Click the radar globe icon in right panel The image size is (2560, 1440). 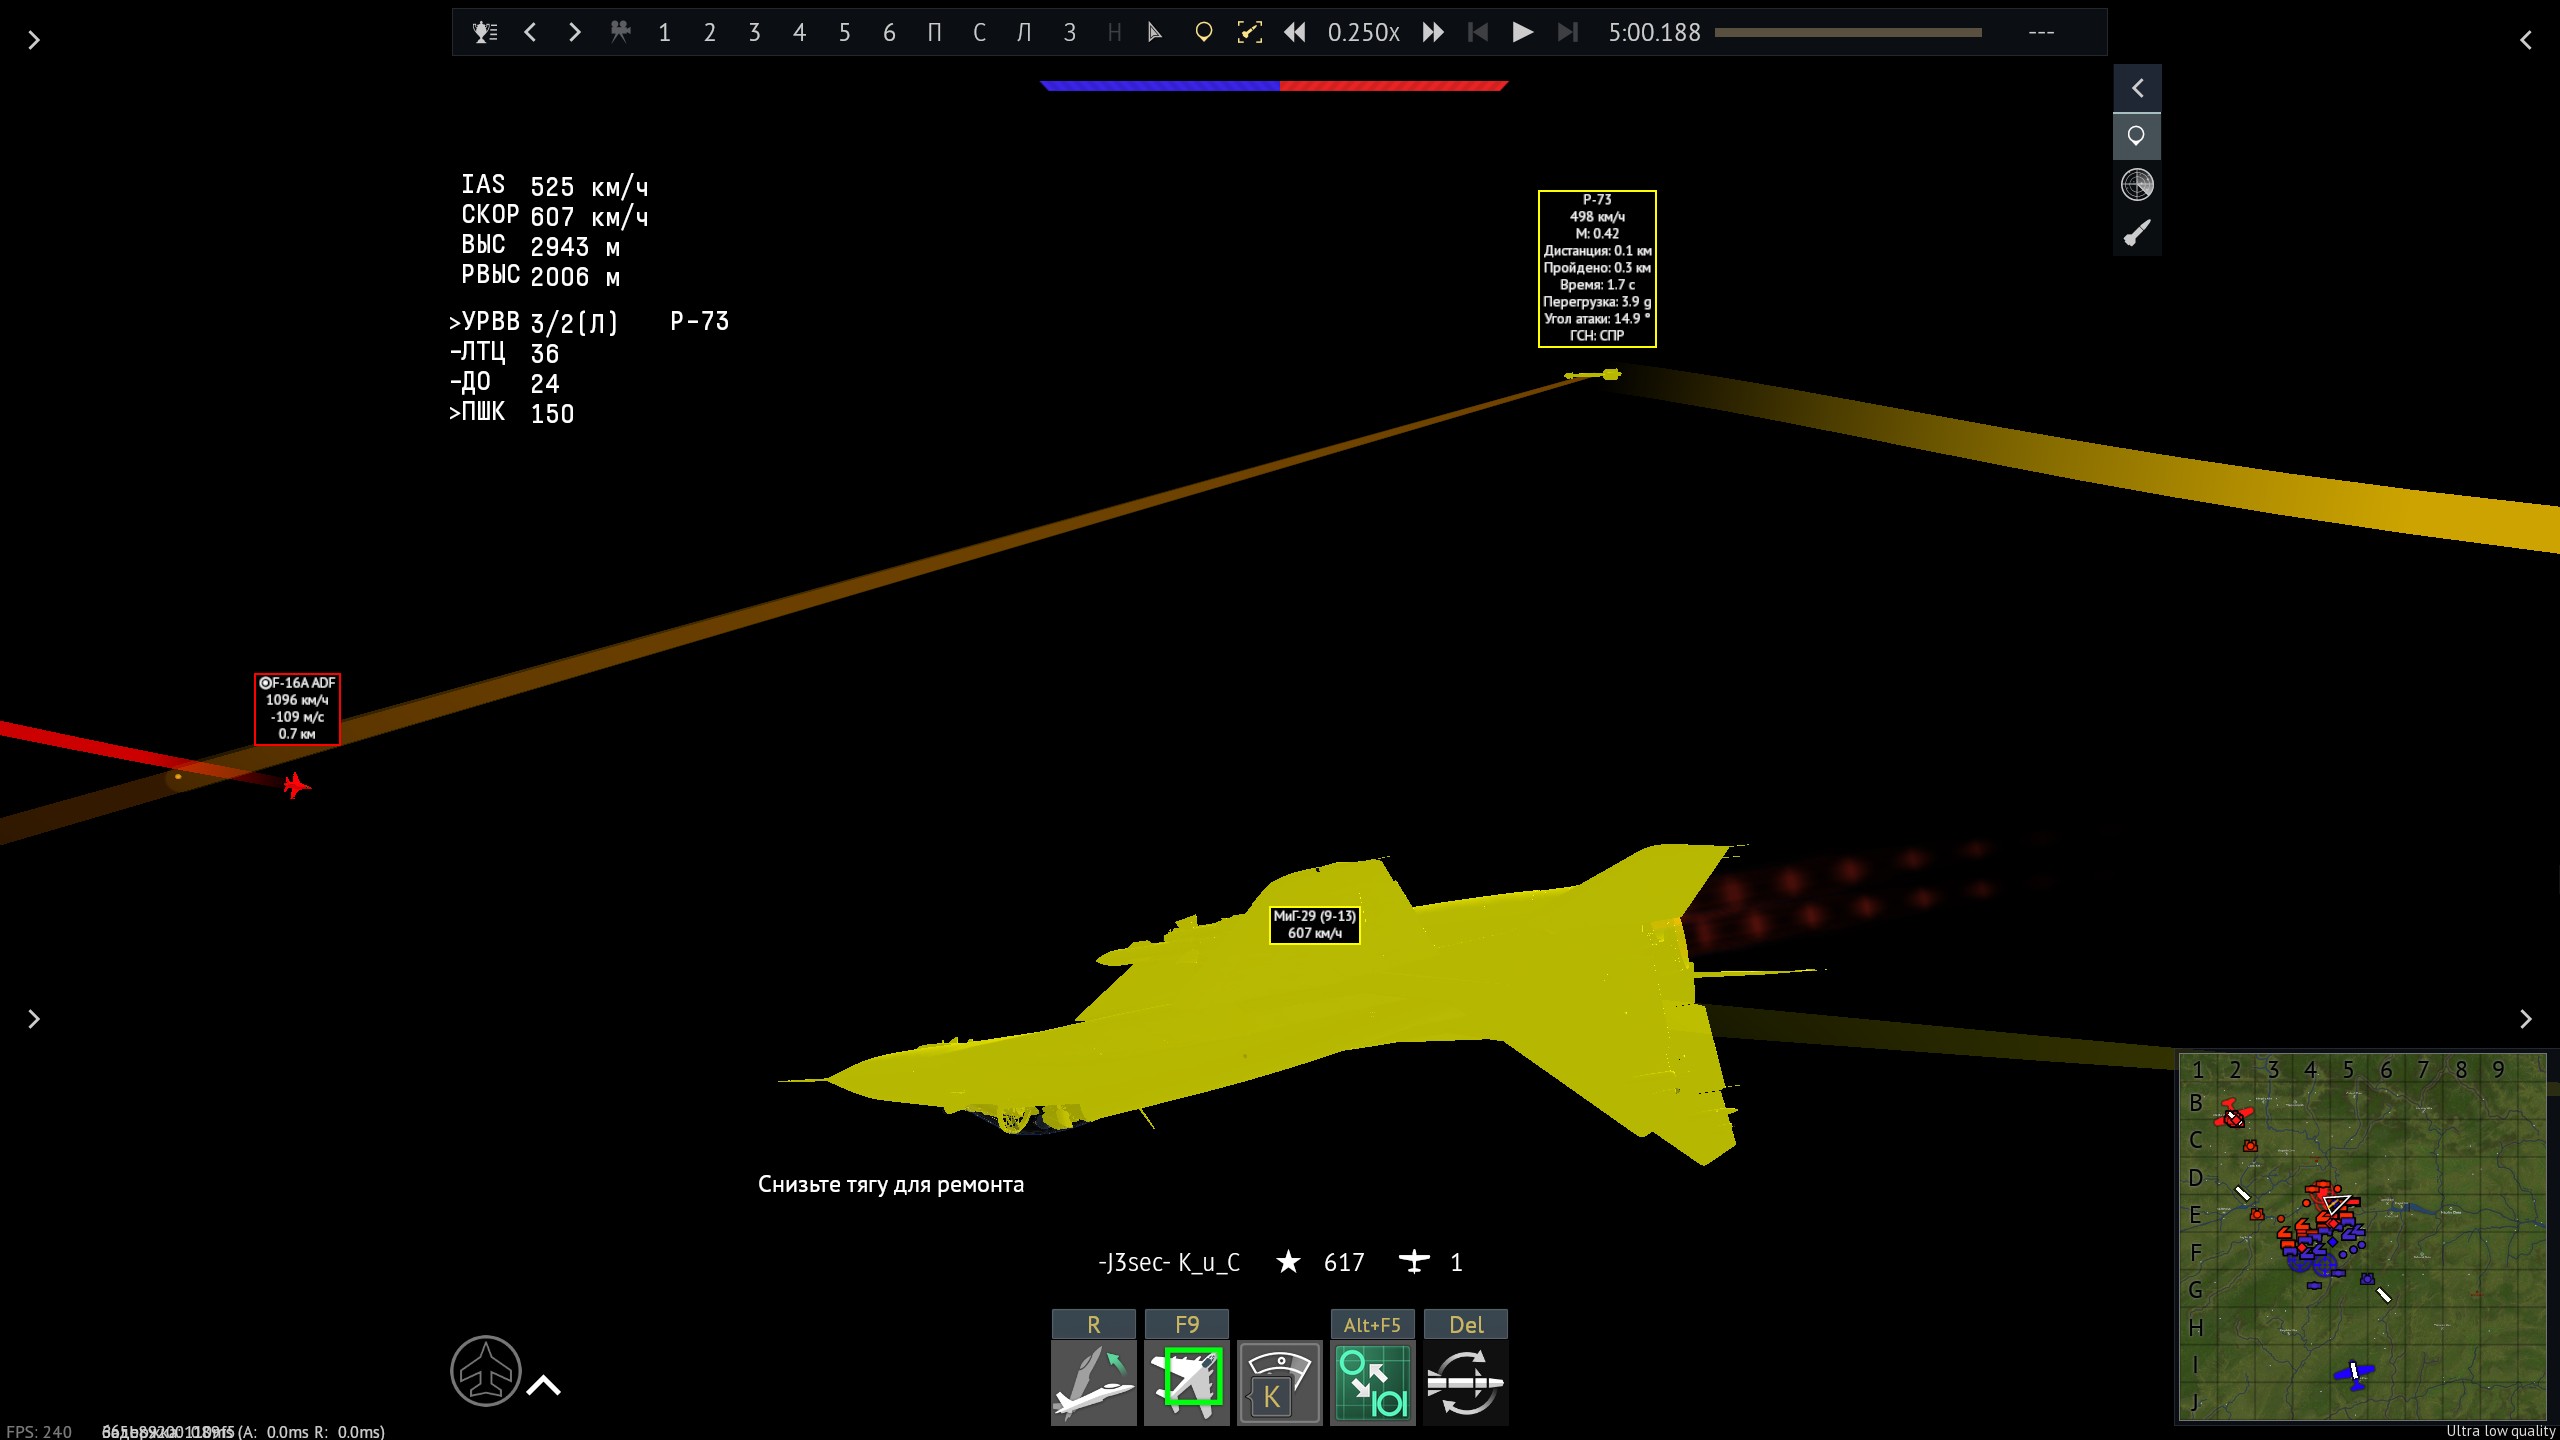[x=2137, y=185]
